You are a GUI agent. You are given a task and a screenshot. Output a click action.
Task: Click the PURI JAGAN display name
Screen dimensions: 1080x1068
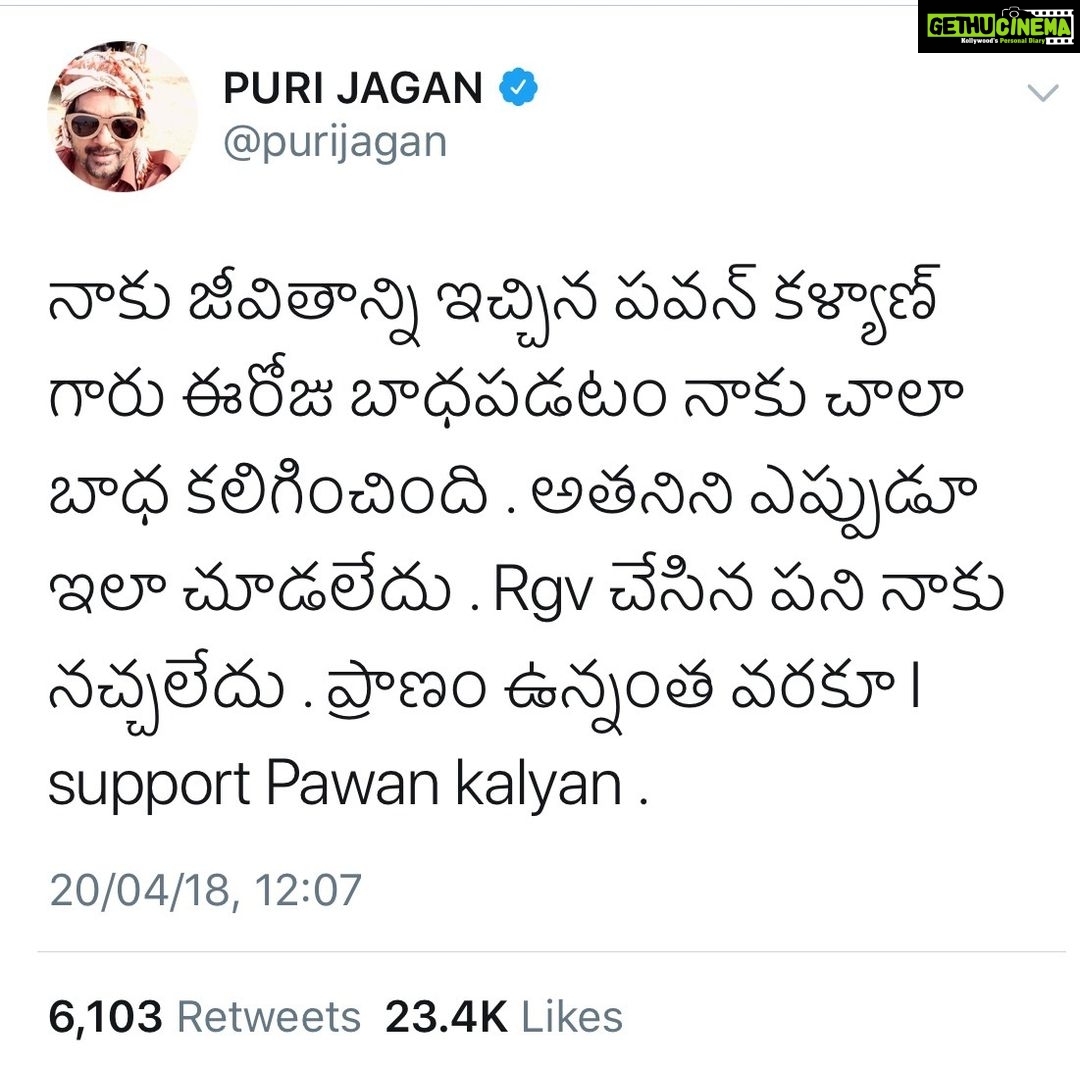pyautogui.click(x=353, y=88)
